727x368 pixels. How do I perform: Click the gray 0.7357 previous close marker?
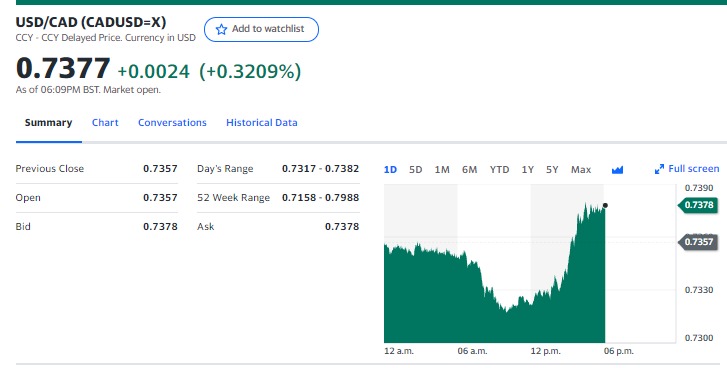[698, 242]
